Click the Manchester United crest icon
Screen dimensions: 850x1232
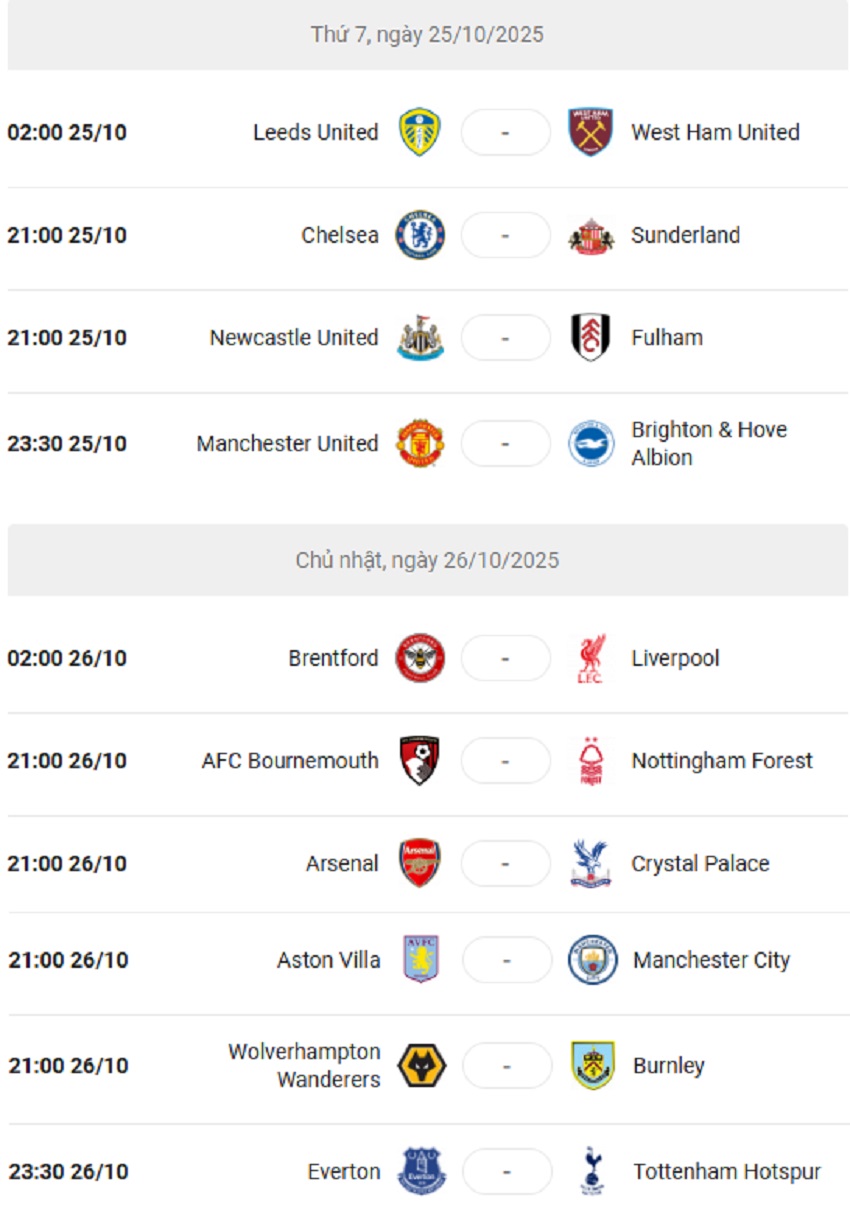[420, 443]
